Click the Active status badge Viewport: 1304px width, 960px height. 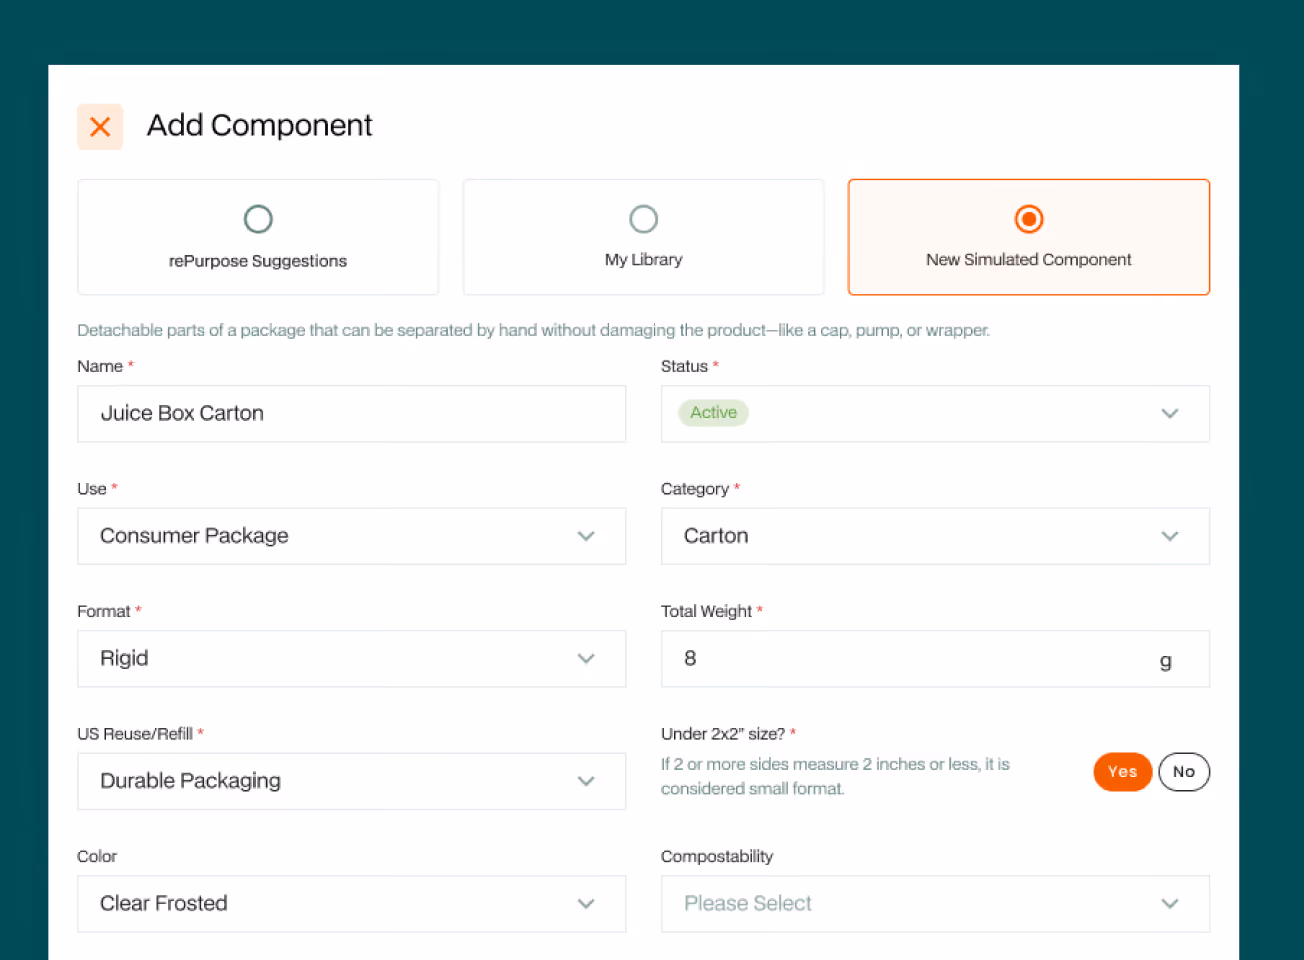coord(713,413)
